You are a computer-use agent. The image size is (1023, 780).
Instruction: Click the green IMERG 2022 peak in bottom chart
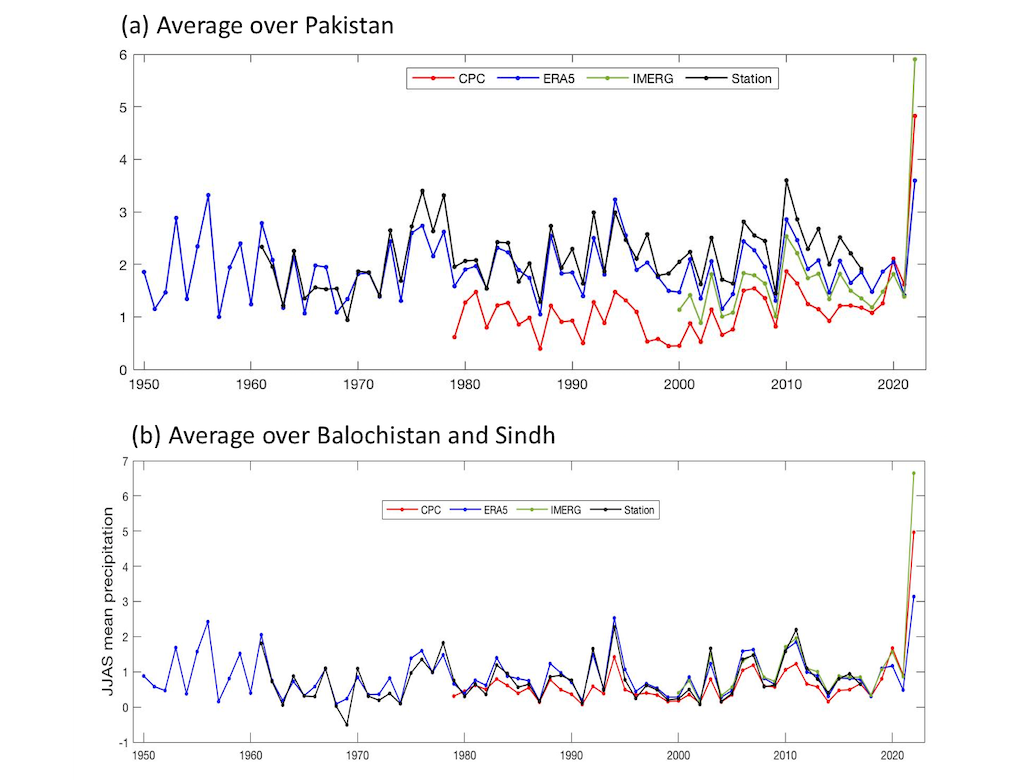click(913, 473)
